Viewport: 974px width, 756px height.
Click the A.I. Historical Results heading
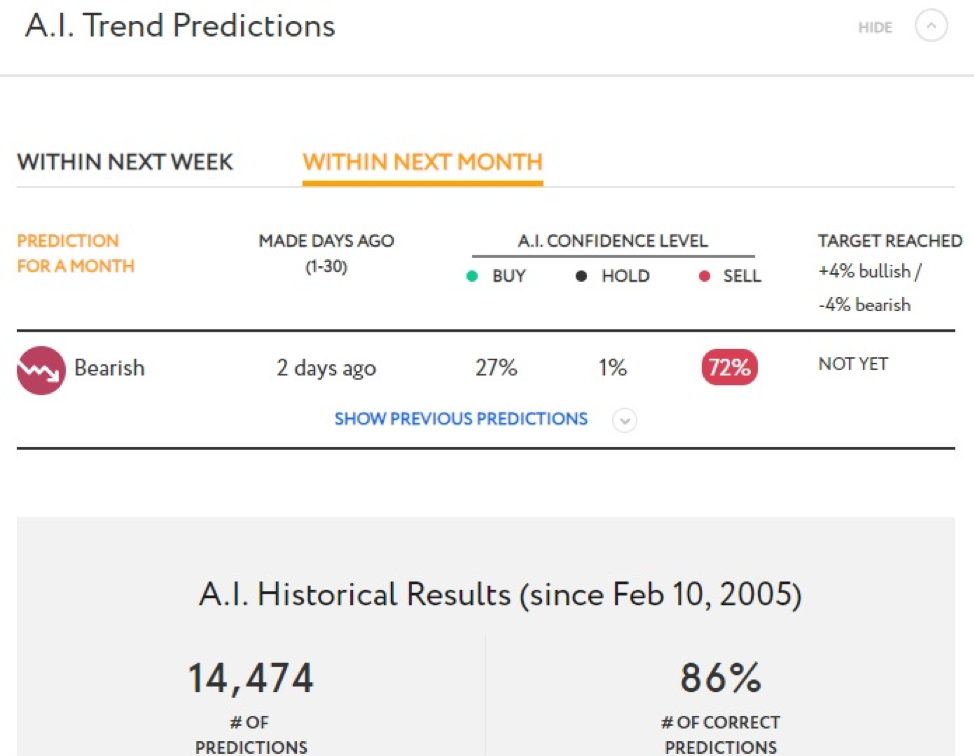click(x=501, y=594)
